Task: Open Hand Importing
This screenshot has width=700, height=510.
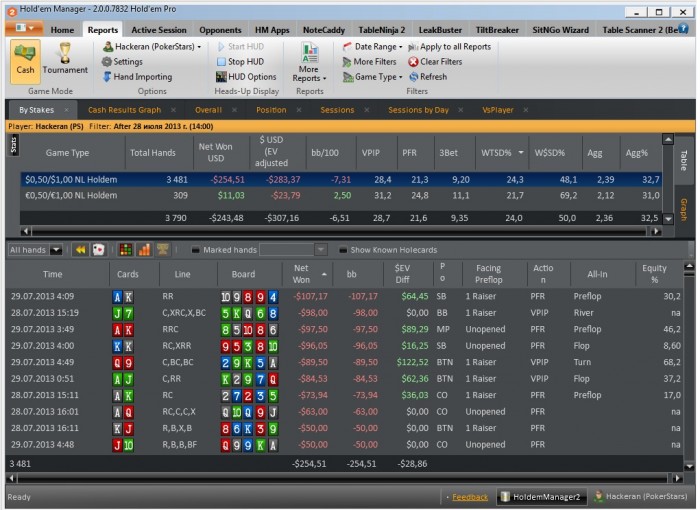Action: click(137, 77)
